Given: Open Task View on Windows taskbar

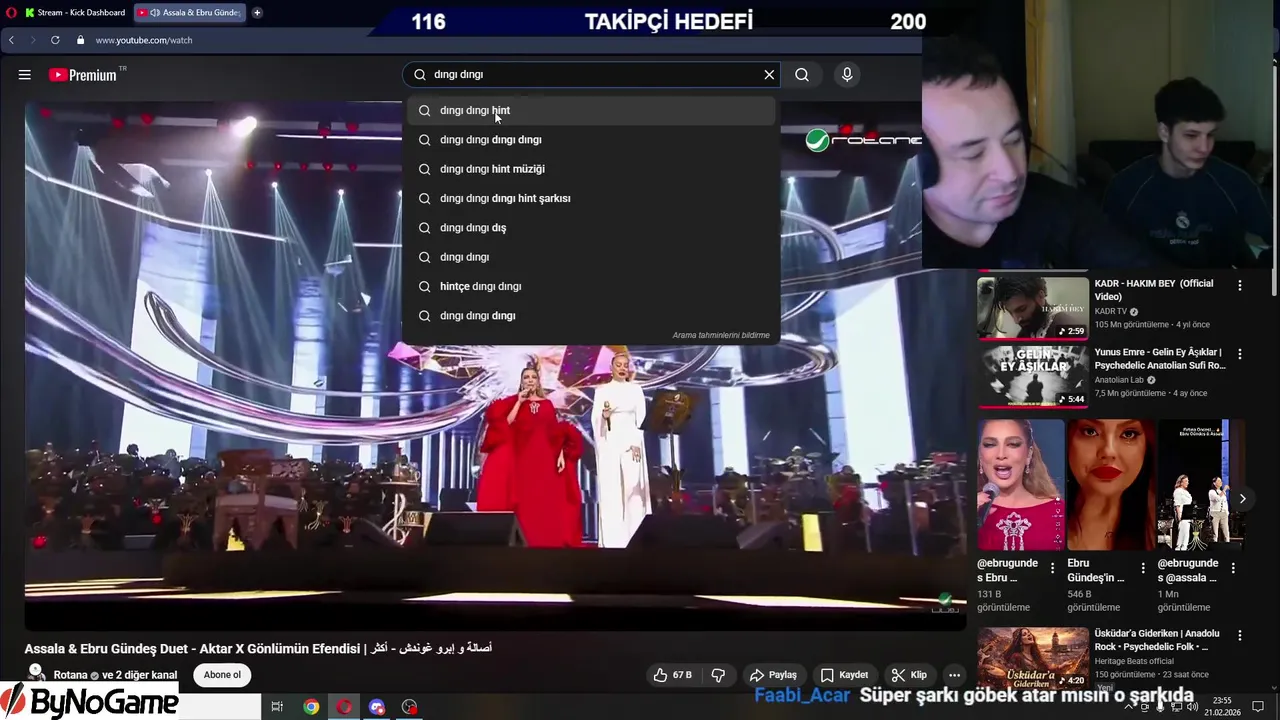Looking at the screenshot, I should [277, 707].
